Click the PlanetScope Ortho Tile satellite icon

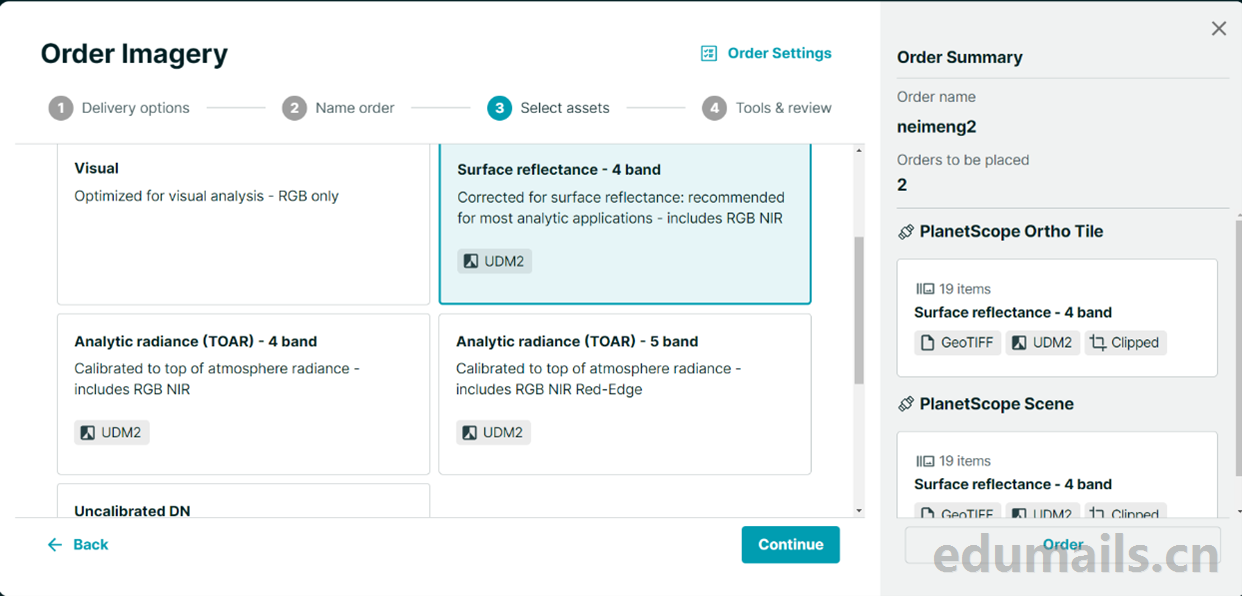pyautogui.click(x=906, y=232)
